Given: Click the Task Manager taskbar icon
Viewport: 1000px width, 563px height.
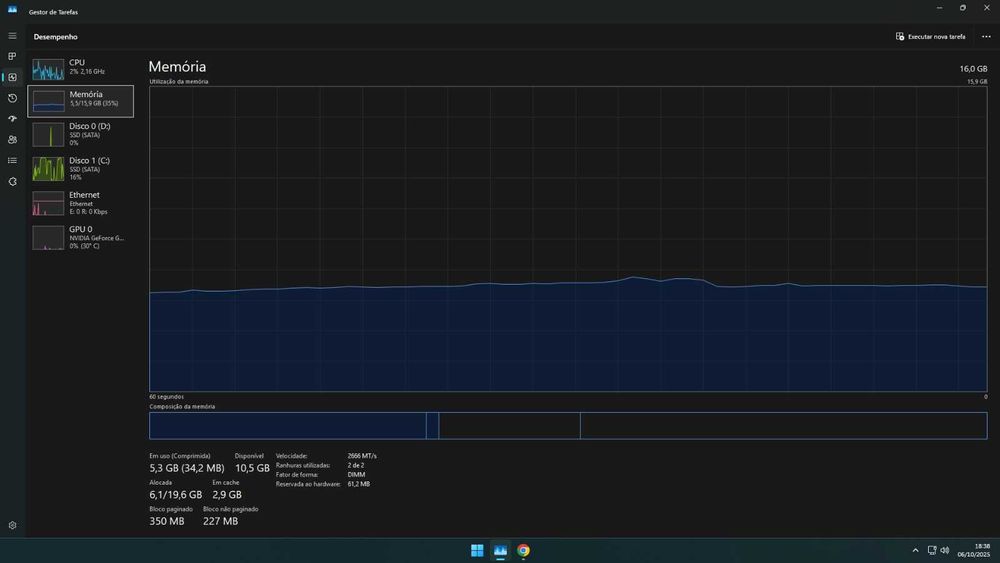Looking at the screenshot, I should pos(501,550).
